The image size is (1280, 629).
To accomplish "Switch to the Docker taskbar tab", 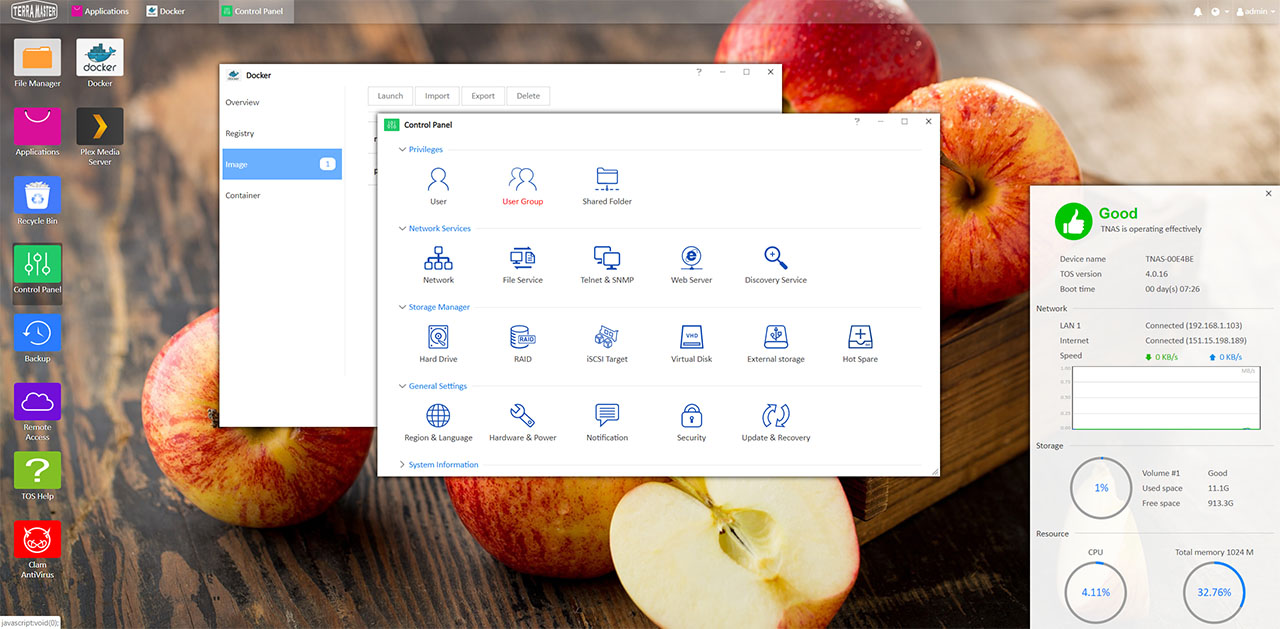I will click(x=165, y=11).
